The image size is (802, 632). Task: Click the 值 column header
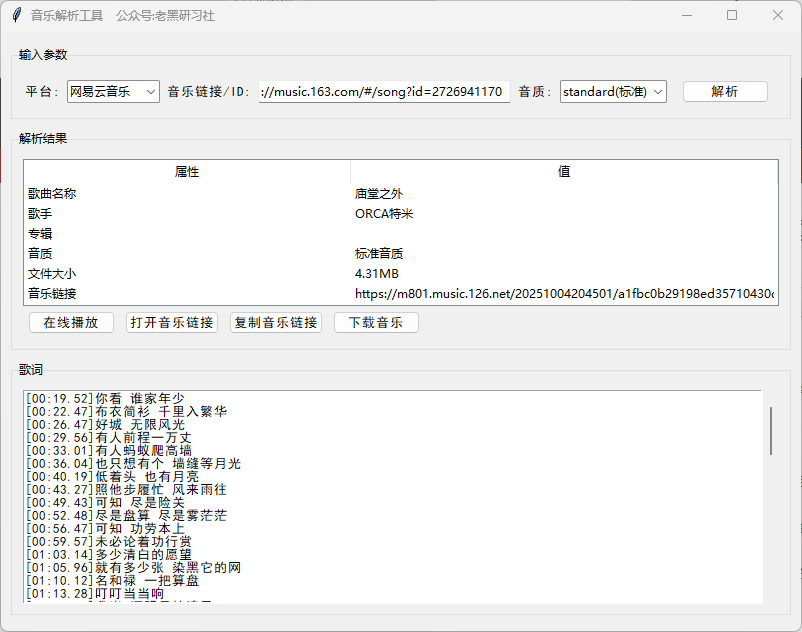tap(564, 172)
